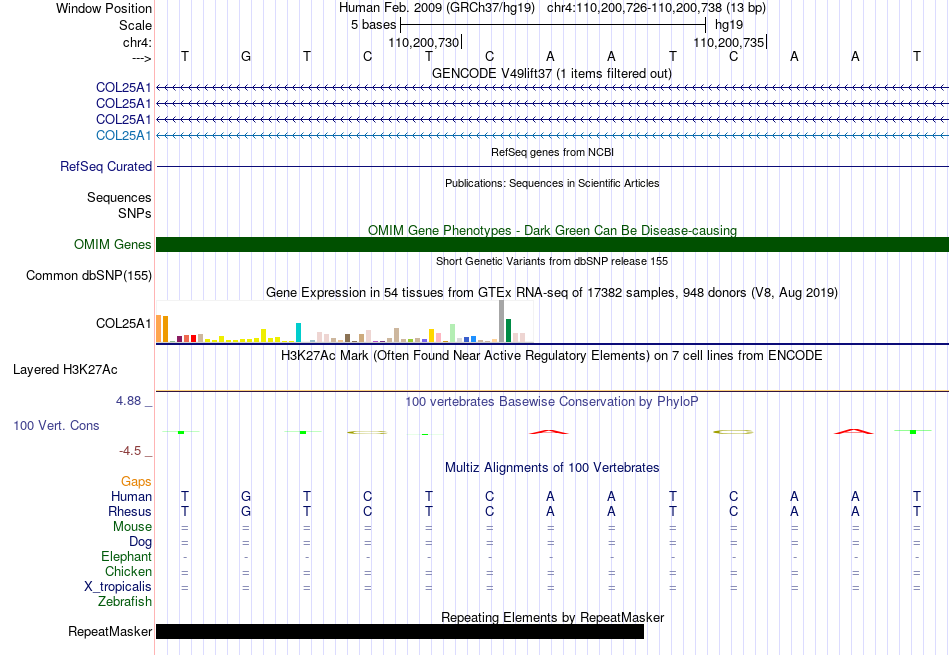Click the dark green bar in GTEx chart
This screenshot has width=950, height=655.
(509, 331)
